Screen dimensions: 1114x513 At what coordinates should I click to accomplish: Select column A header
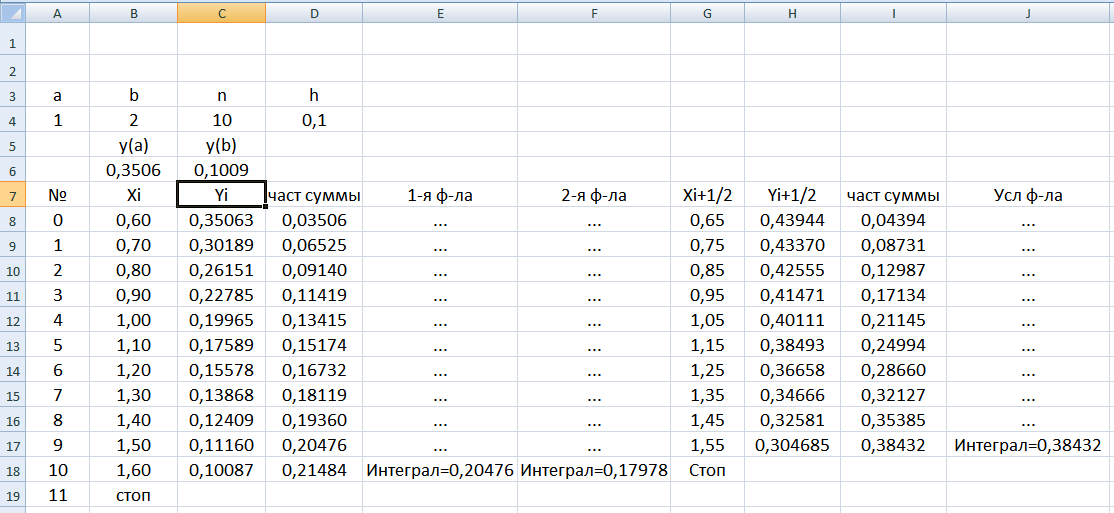coord(58,11)
